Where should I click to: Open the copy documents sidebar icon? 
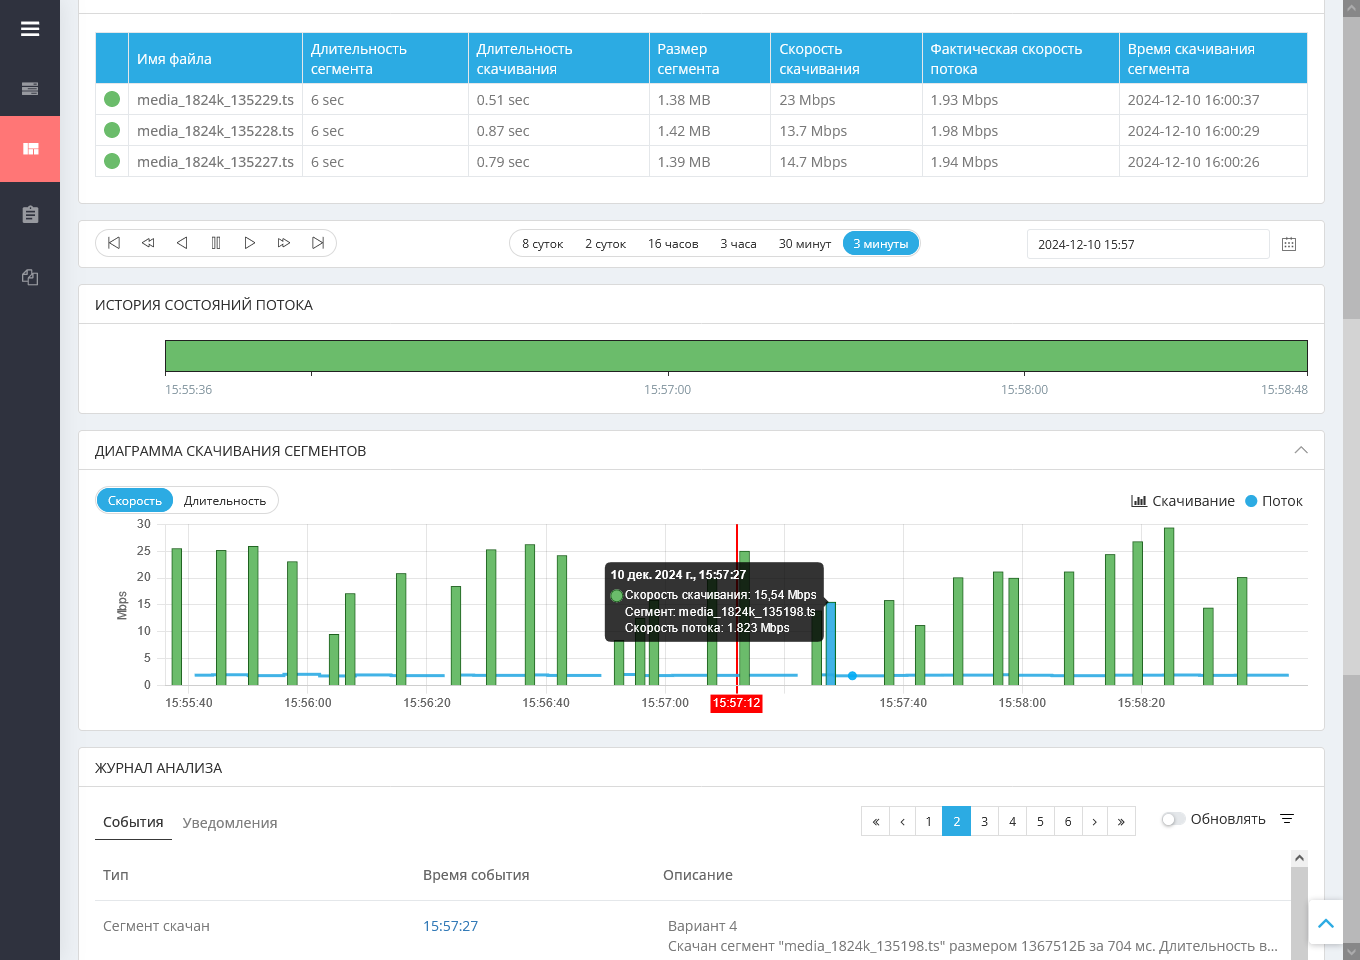click(x=30, y=277)
